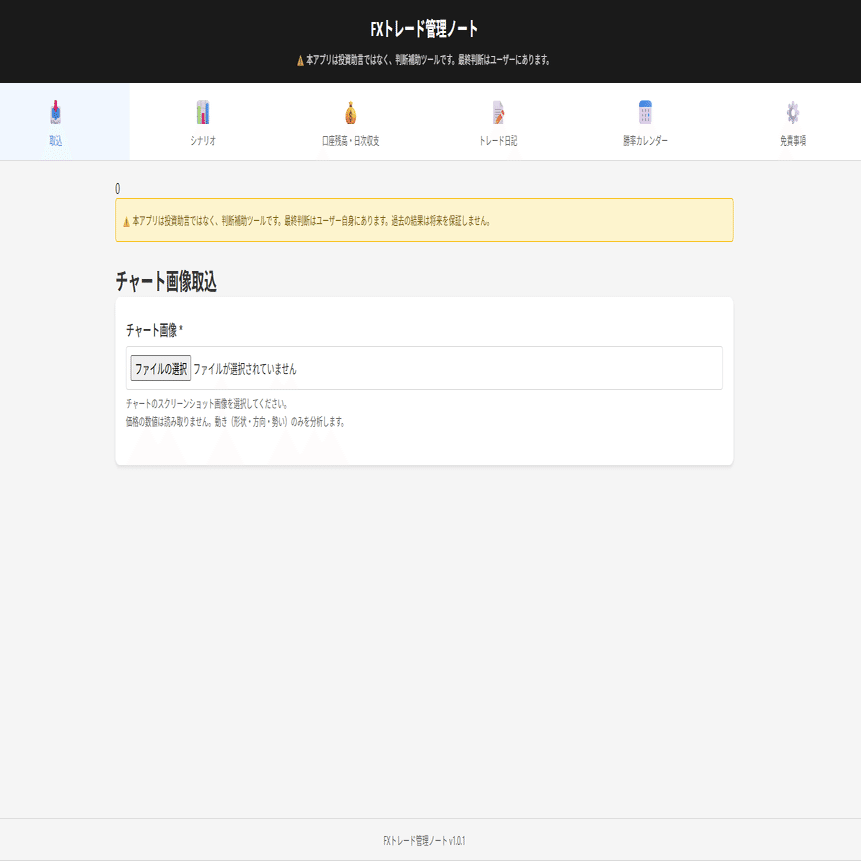The height and width of the screenshot is (861, 861).
Task: Click the チャート画像取込 heading
Action: click(x=166, y=282)
